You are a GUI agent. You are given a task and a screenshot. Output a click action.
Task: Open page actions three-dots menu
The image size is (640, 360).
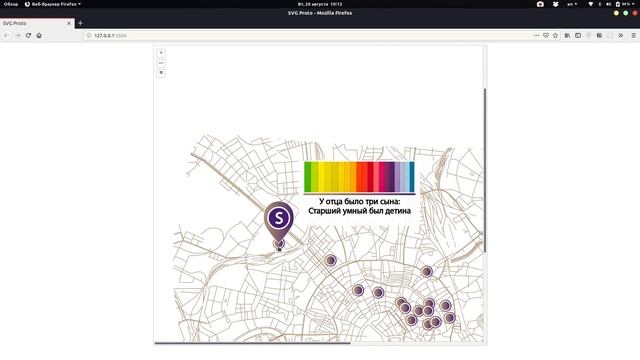click(x=536, y=36)
